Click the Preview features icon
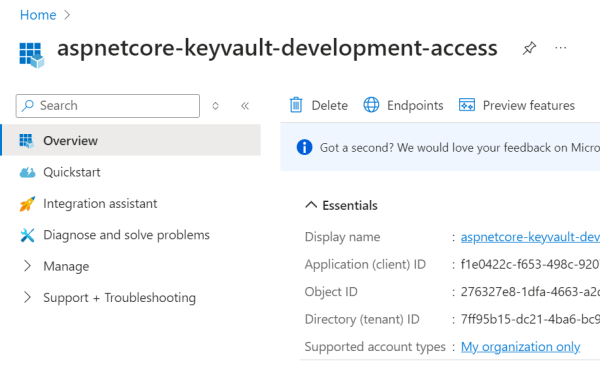 click(467, 105)
